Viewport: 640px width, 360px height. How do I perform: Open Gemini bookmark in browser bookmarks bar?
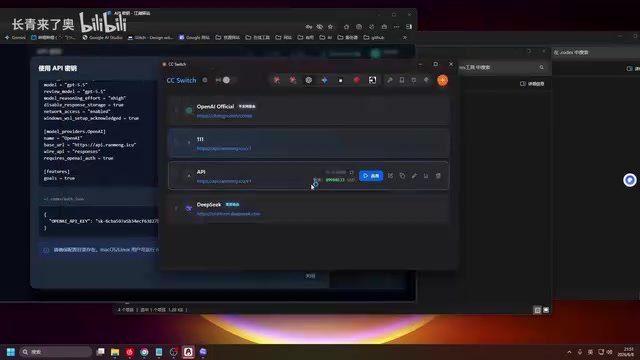pyautogui.click(x=15, y=38)
